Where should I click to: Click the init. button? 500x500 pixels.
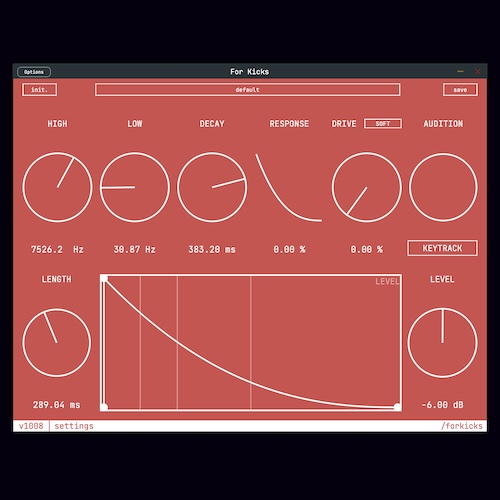[39, 90]
